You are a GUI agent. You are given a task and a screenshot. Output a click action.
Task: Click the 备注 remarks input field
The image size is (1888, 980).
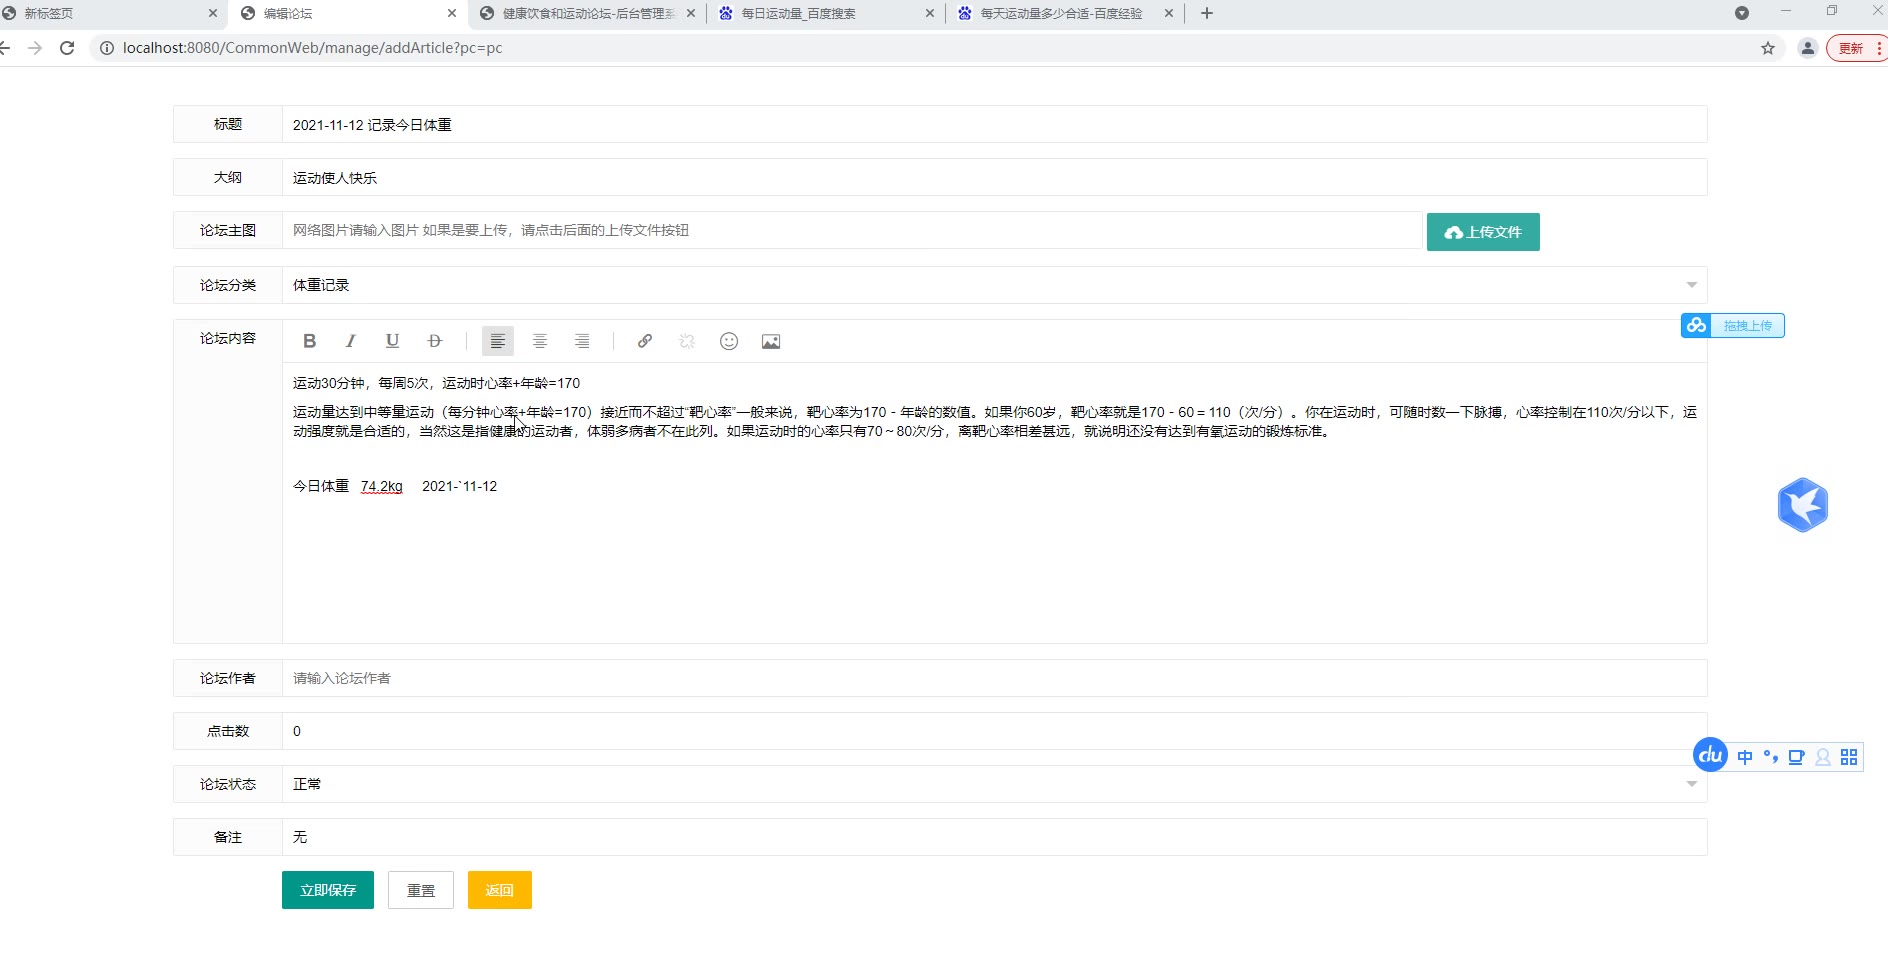tap(995, 837)
